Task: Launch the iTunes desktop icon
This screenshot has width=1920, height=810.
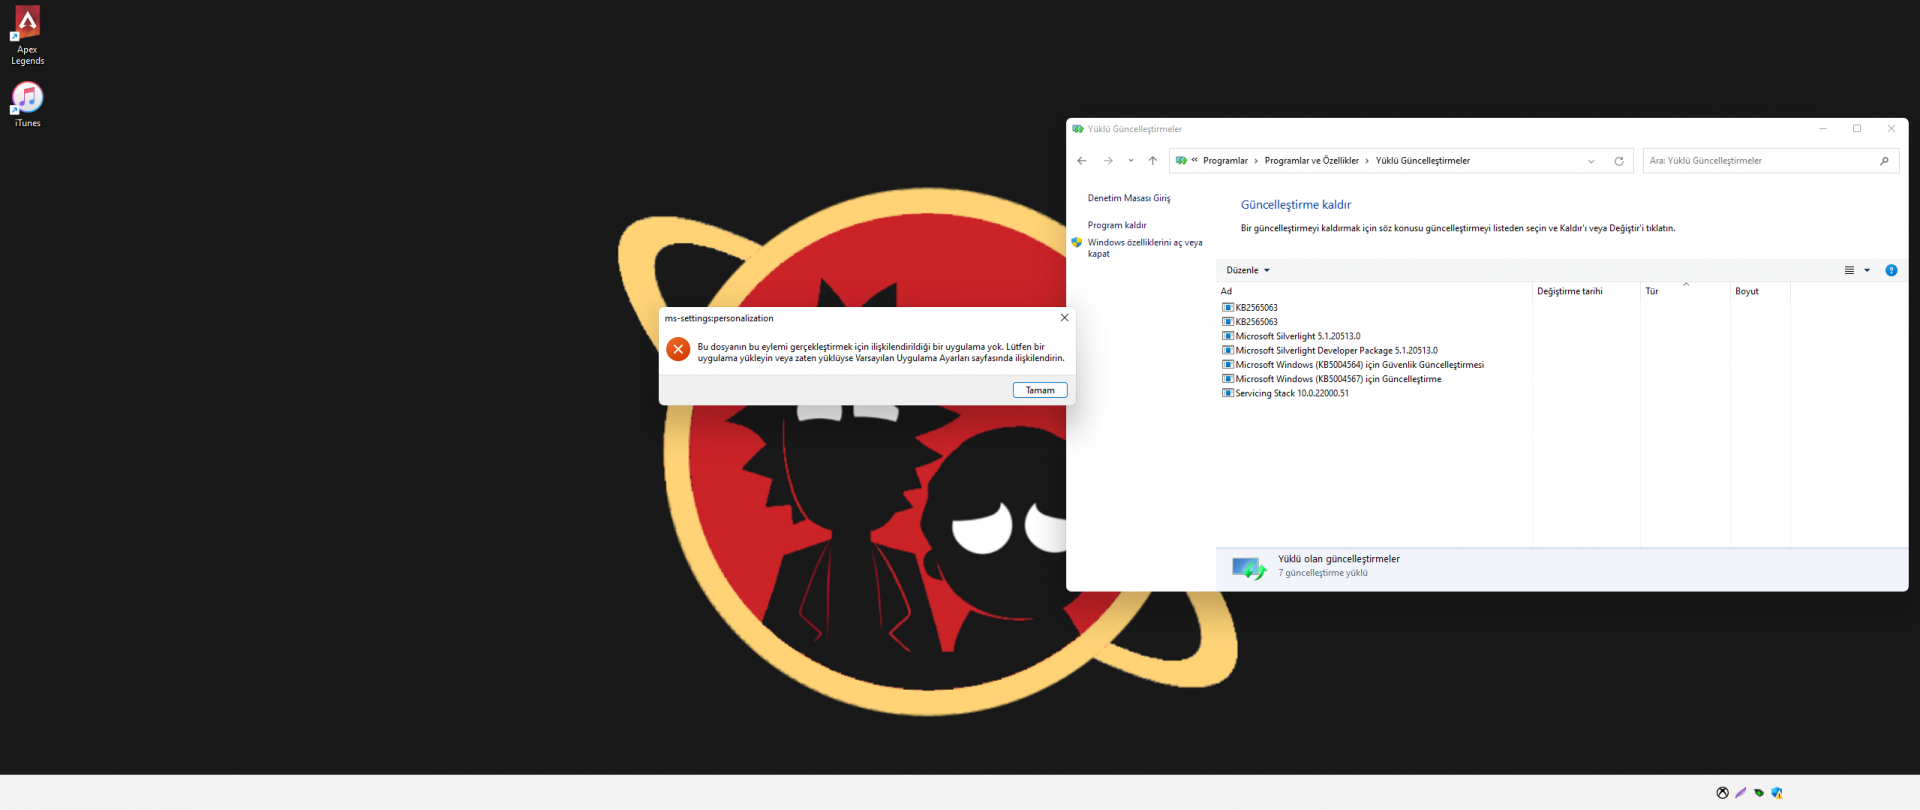Action: point(27,104)
